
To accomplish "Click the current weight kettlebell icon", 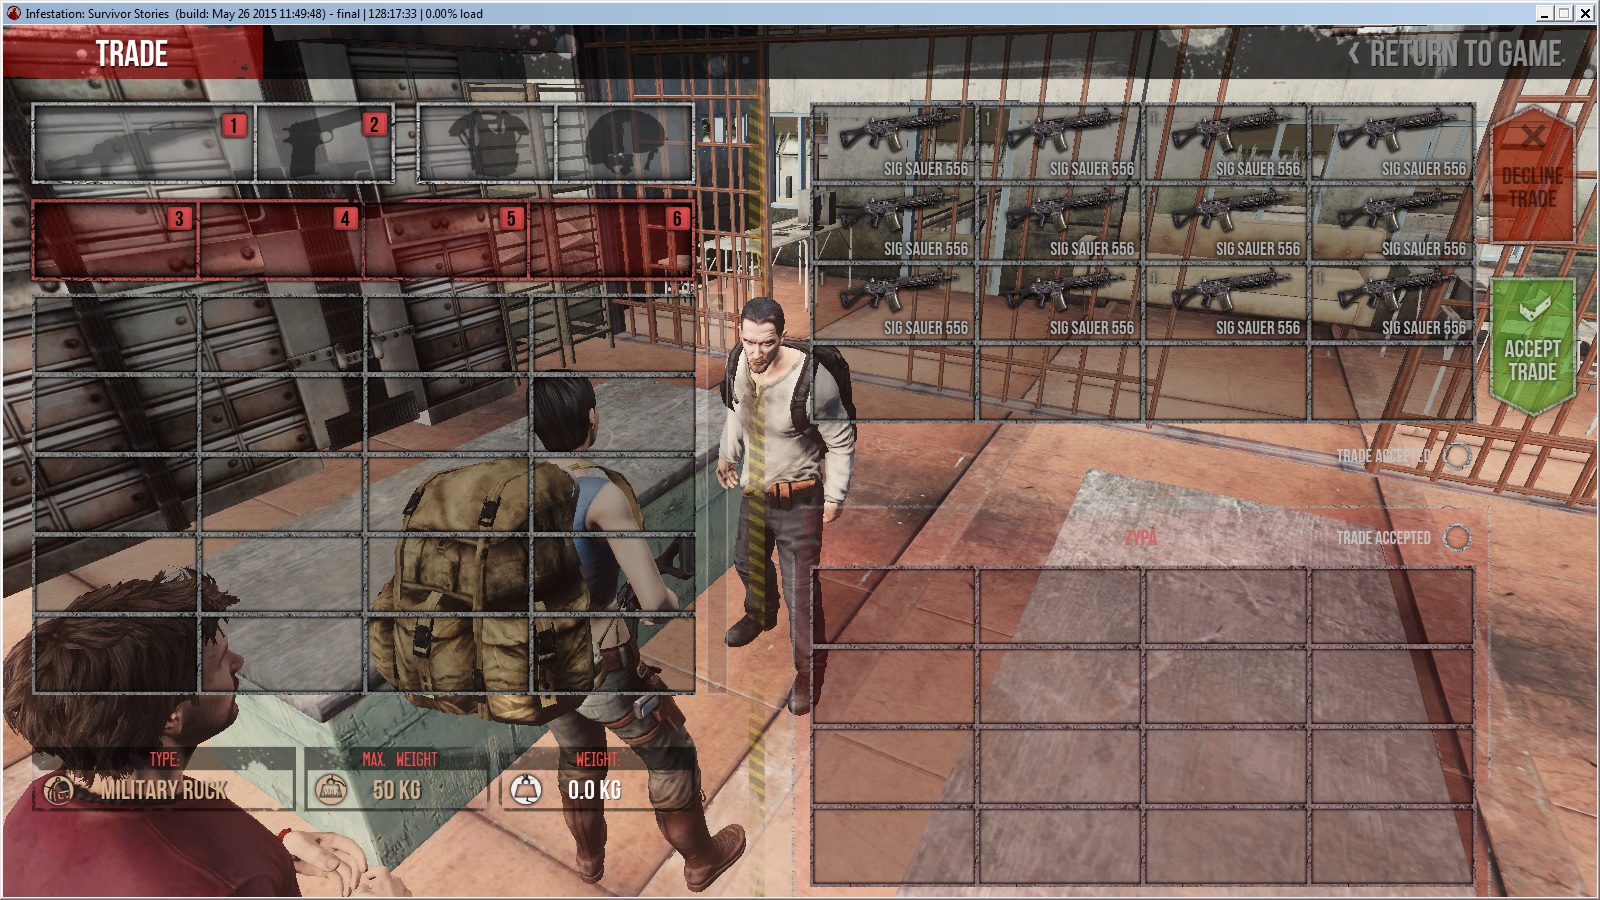I will (526, 790).
